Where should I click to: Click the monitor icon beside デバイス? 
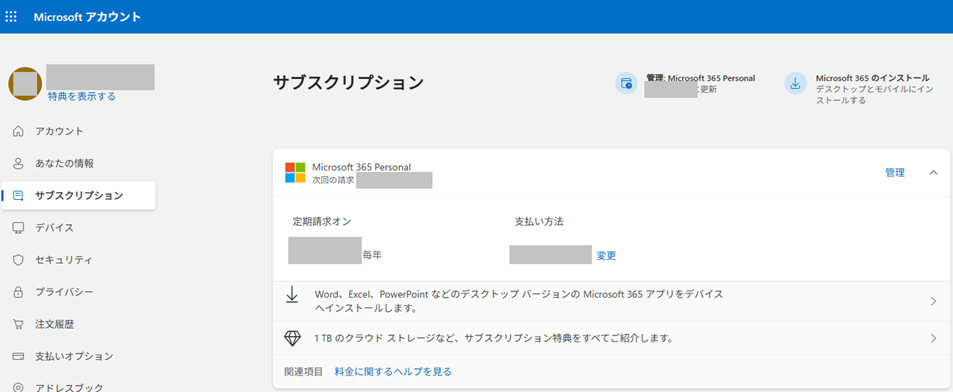coord(18,228)
